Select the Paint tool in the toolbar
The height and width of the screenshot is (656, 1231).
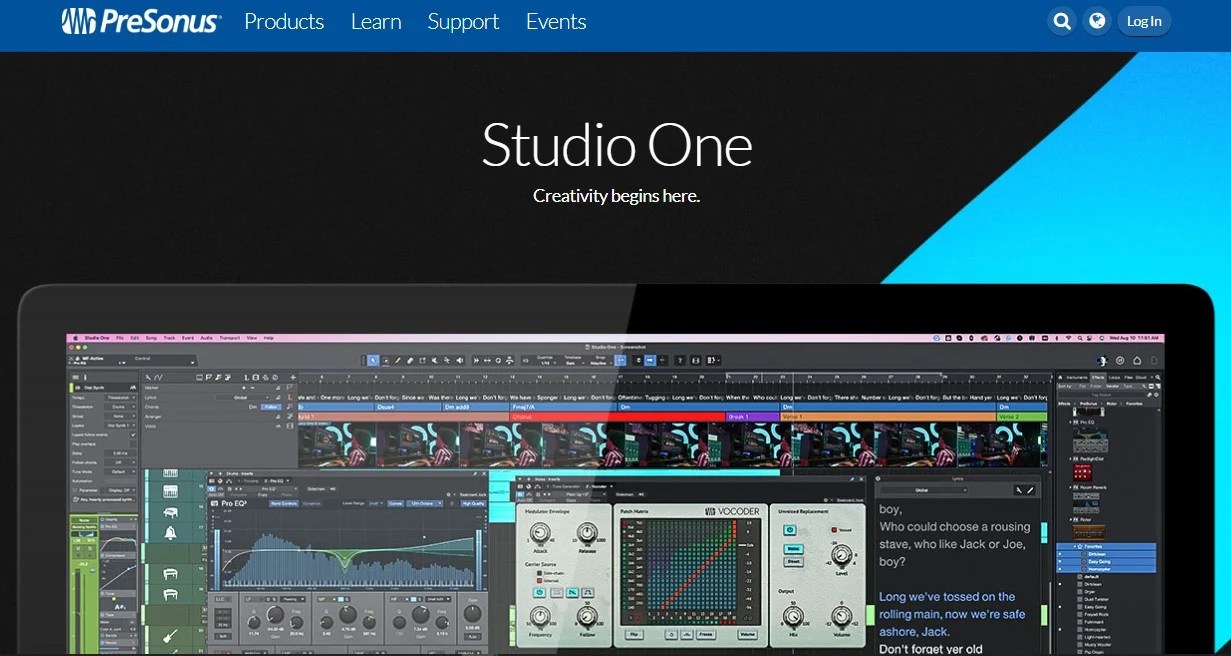tap(423, 358)
